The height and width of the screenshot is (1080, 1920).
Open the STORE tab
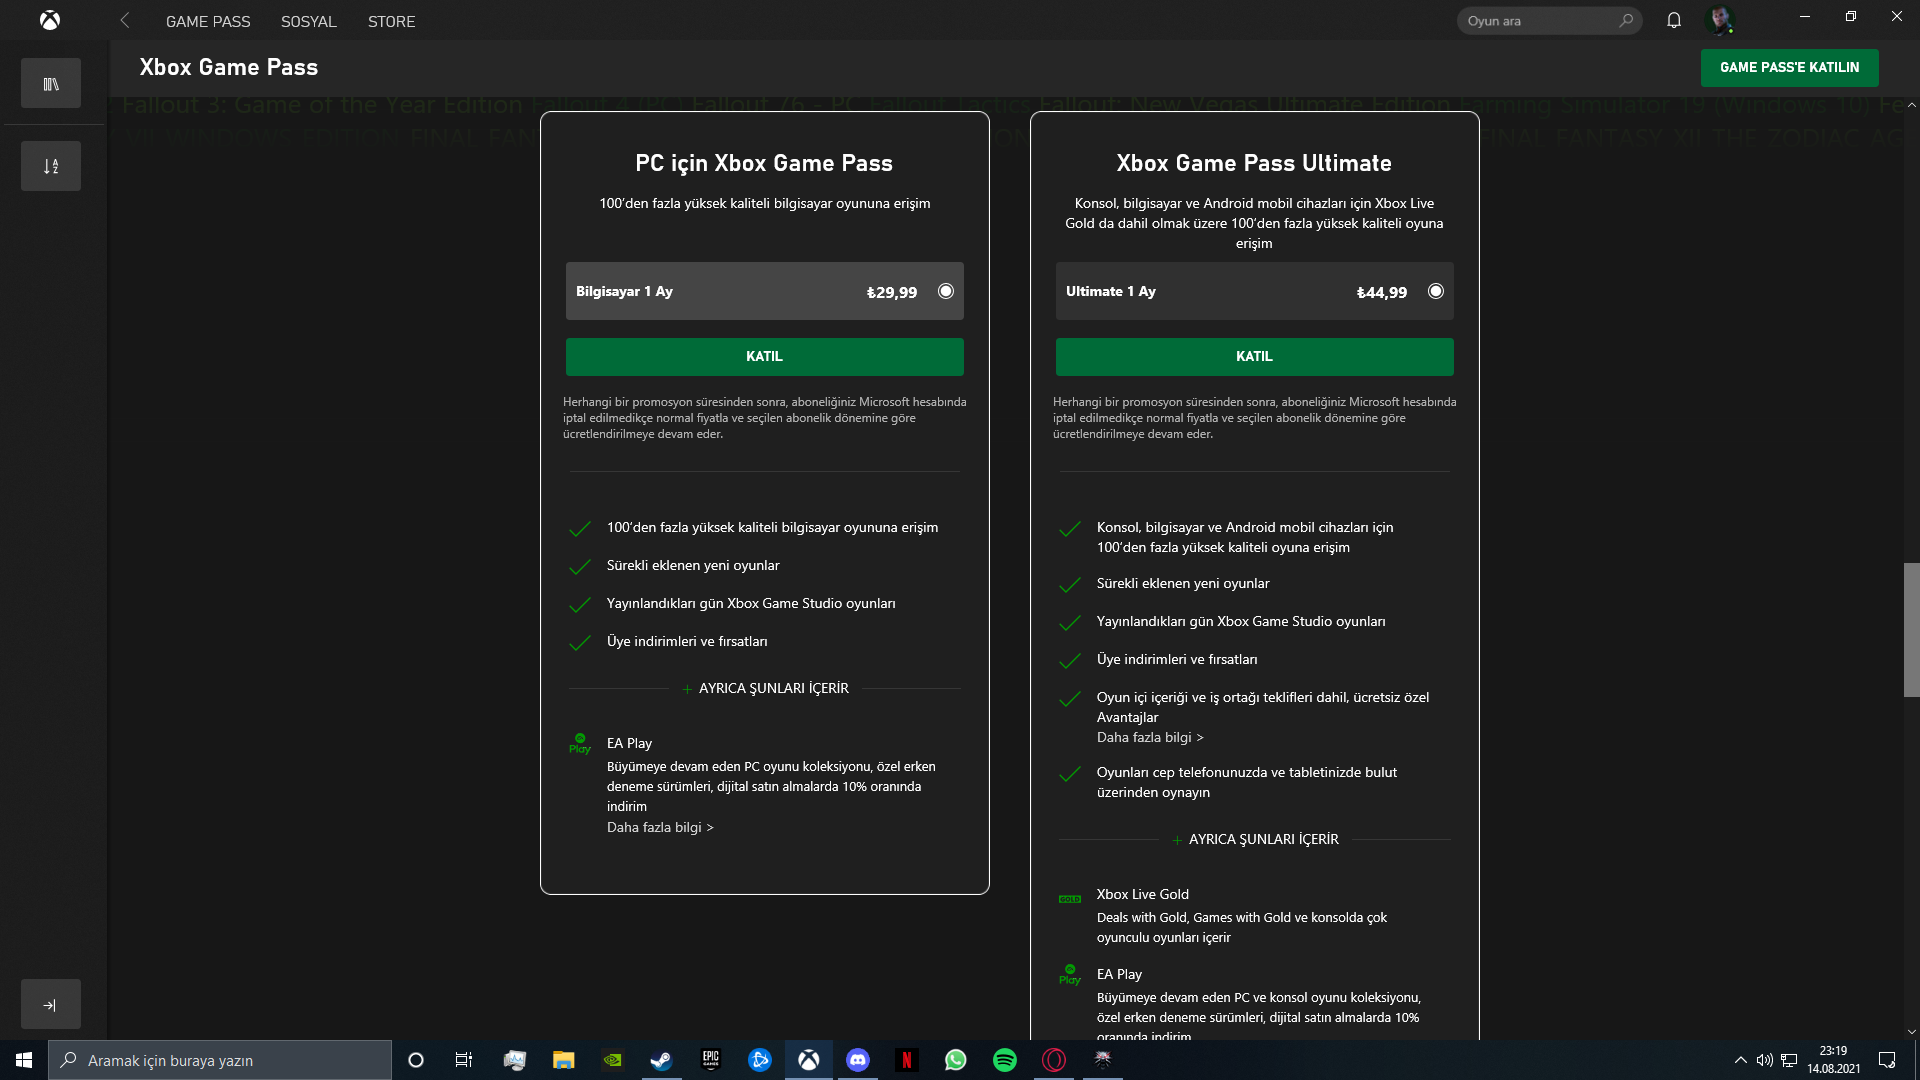click(391, 21)
